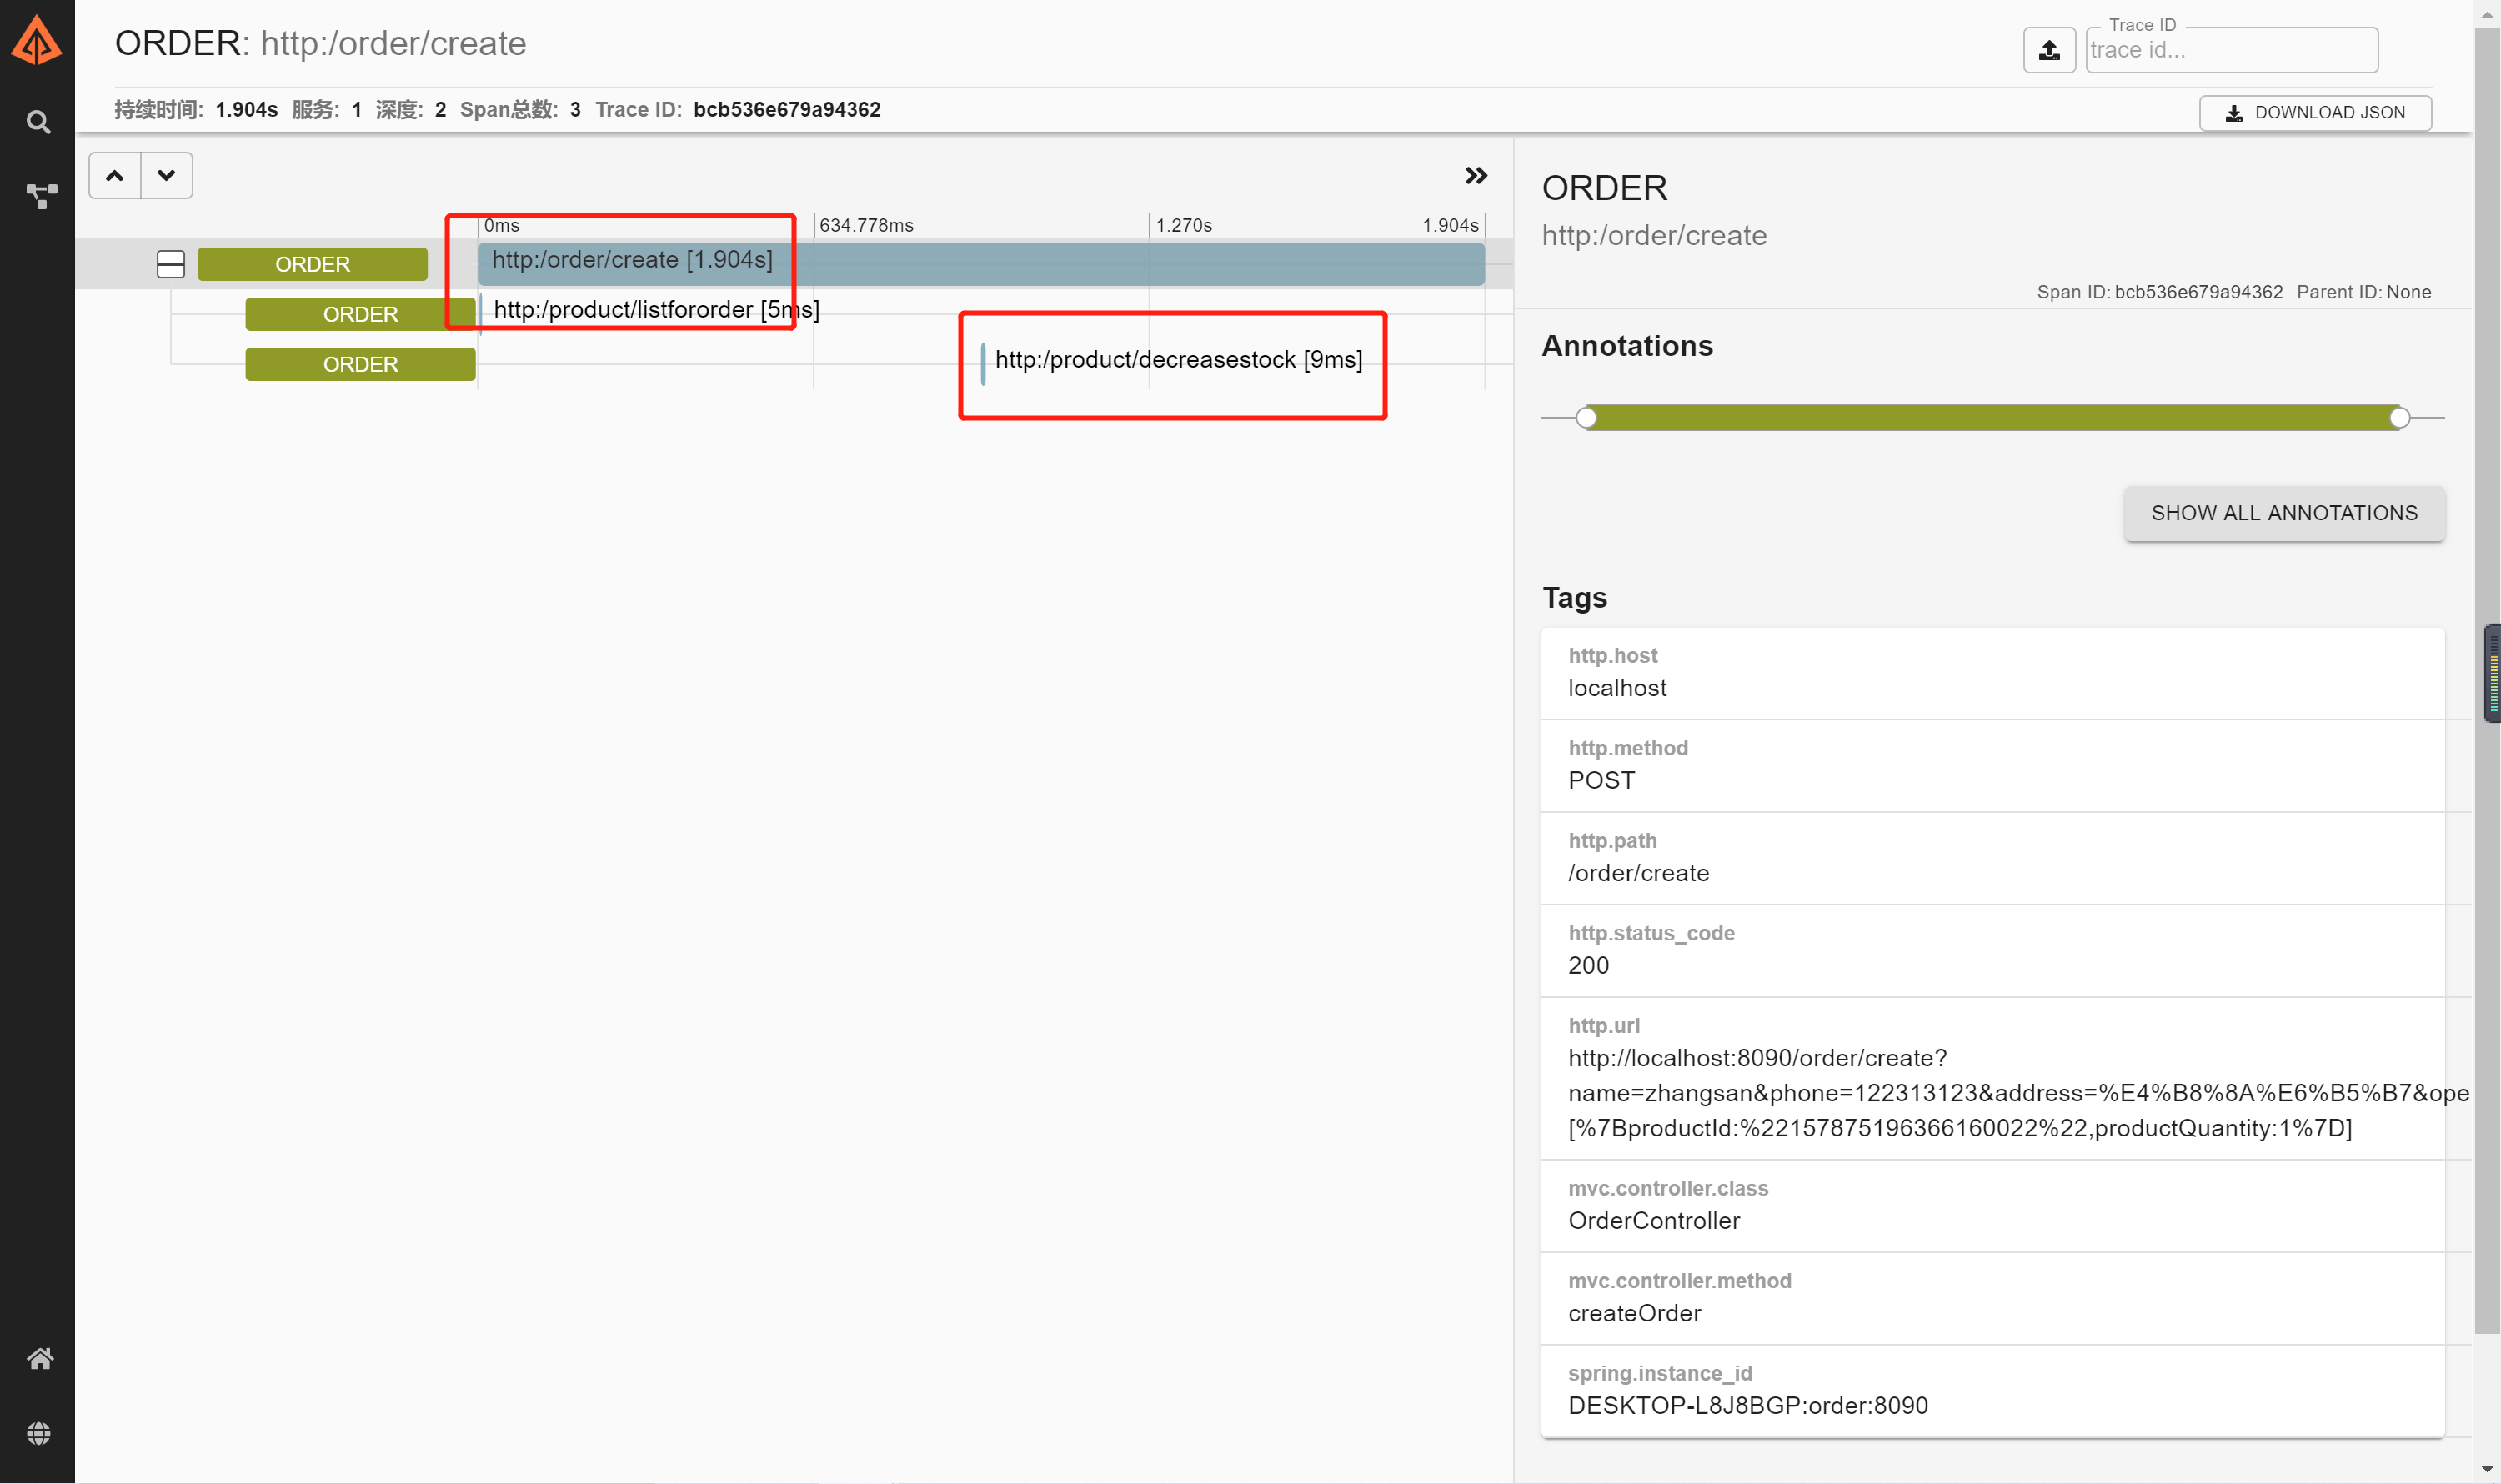Screen dimensions: 2501x1484
Task: Open the search traces page icon
Action: coord(38,122)
